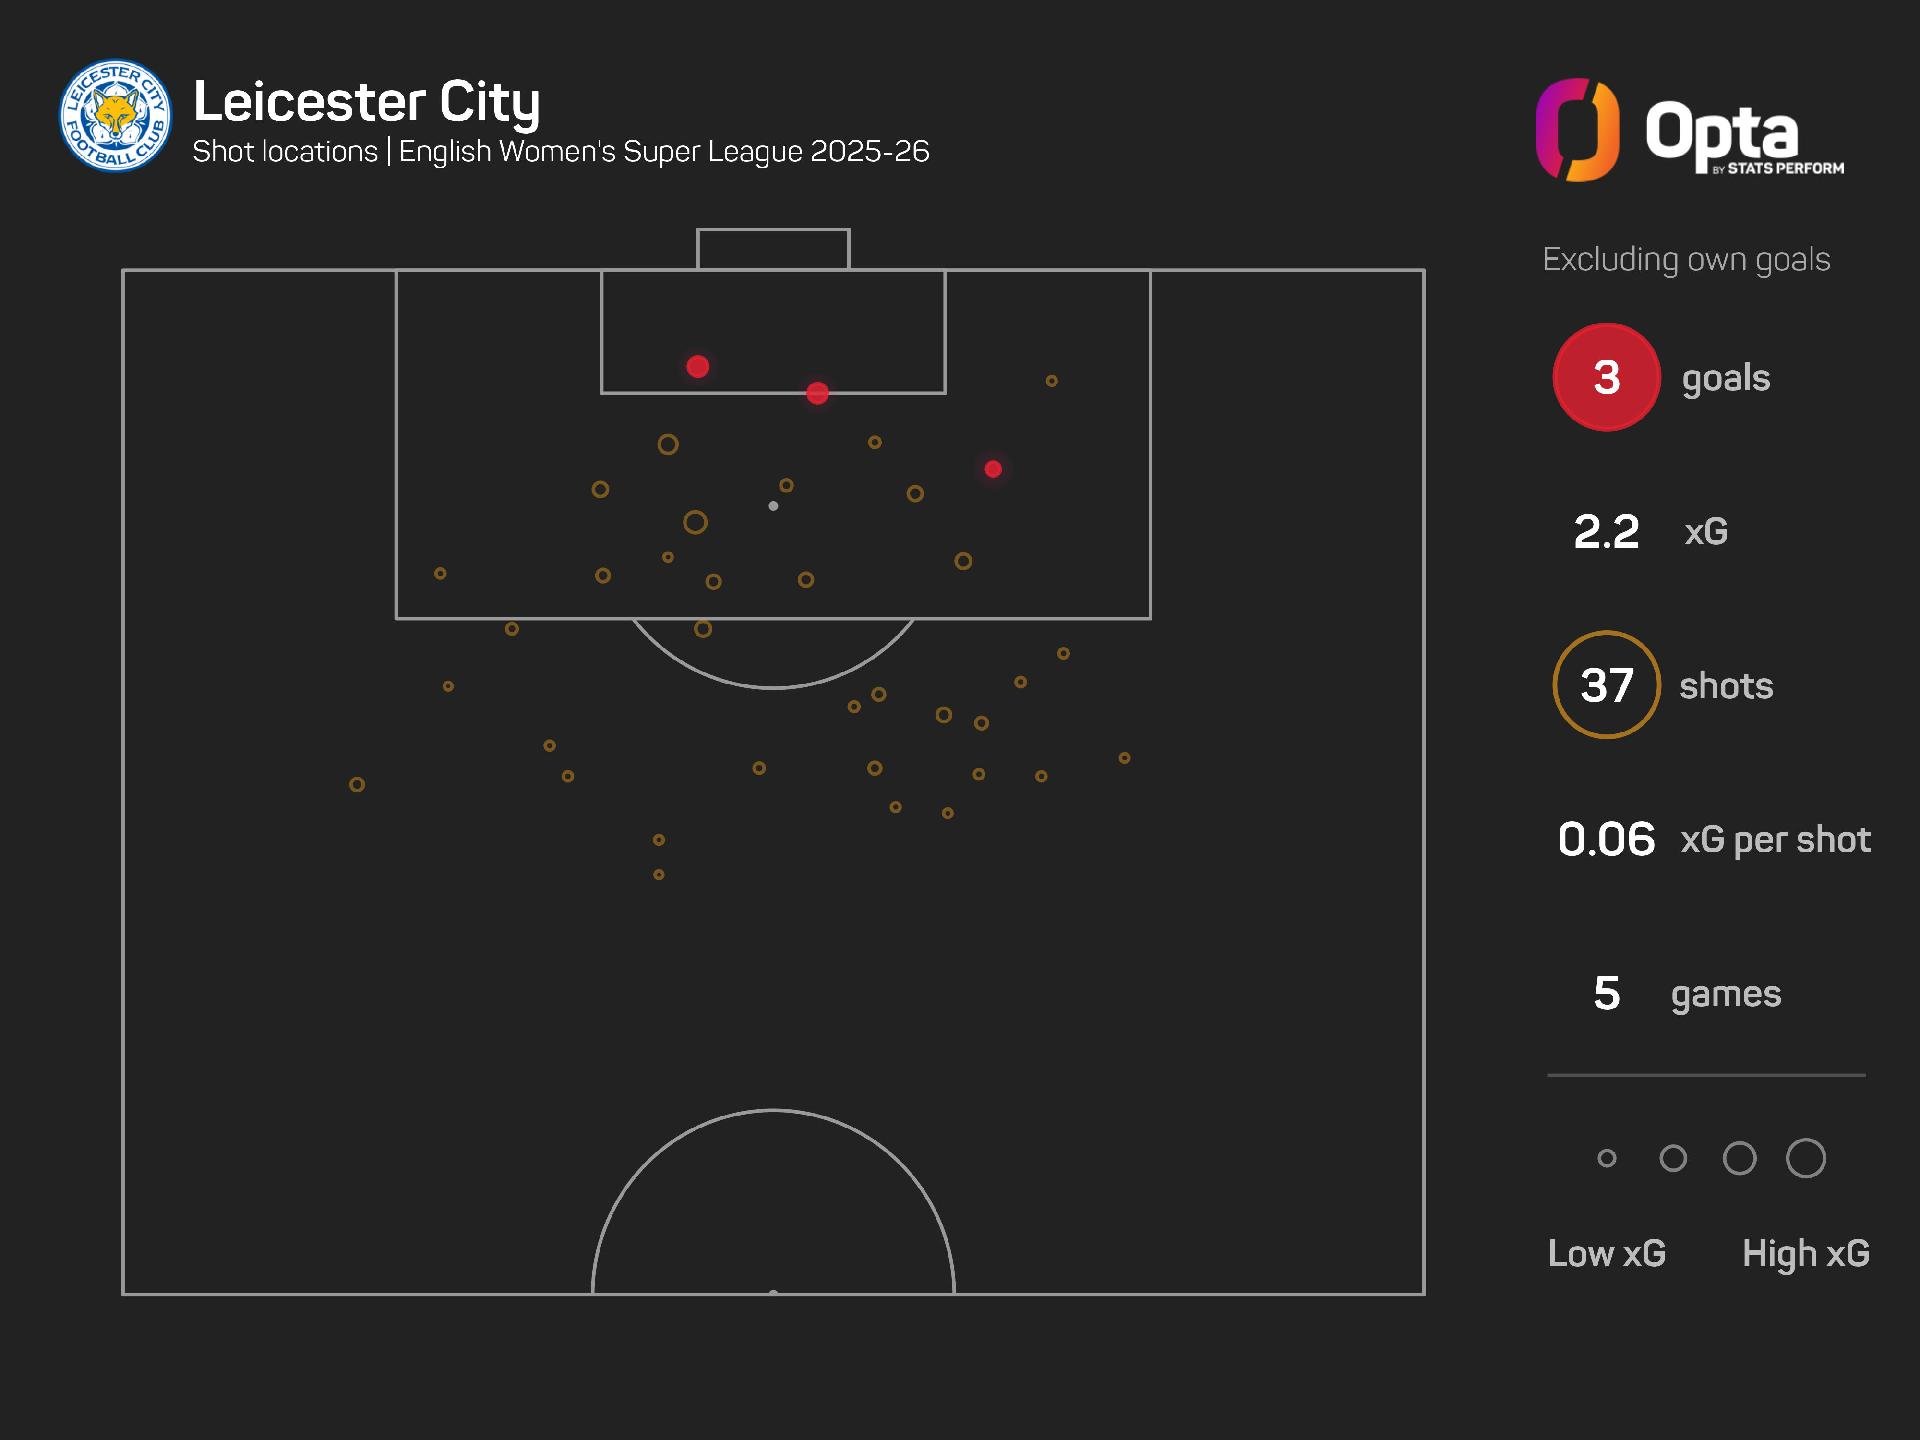
Task: Click the Leicester City title text
Action: (x=366, y=101)
